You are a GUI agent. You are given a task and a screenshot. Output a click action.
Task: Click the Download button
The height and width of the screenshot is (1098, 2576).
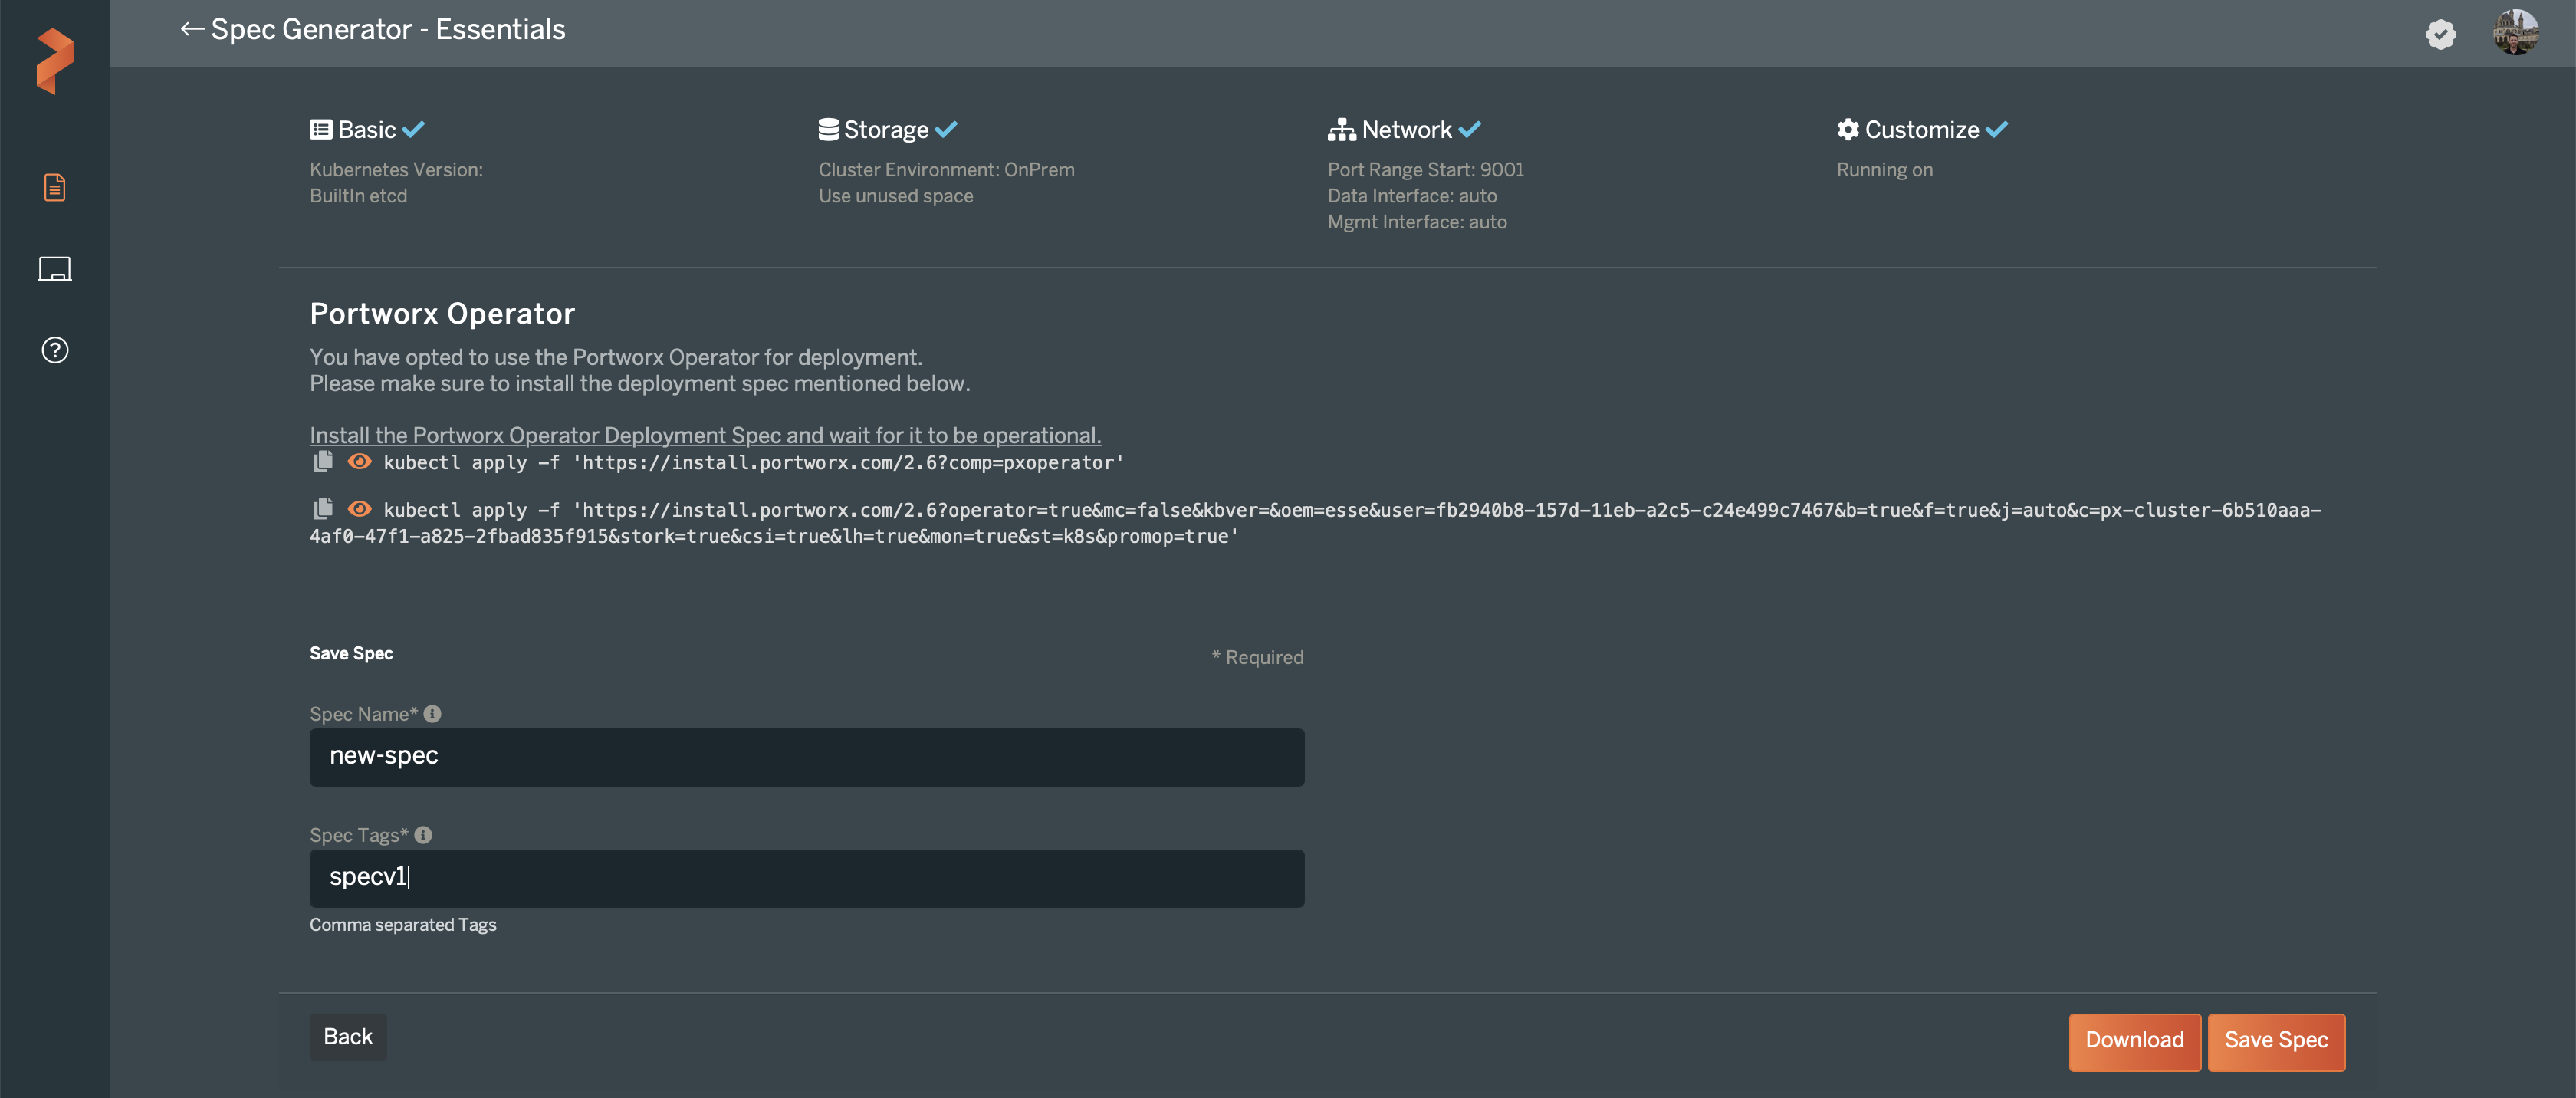tap(2134, 1041)
